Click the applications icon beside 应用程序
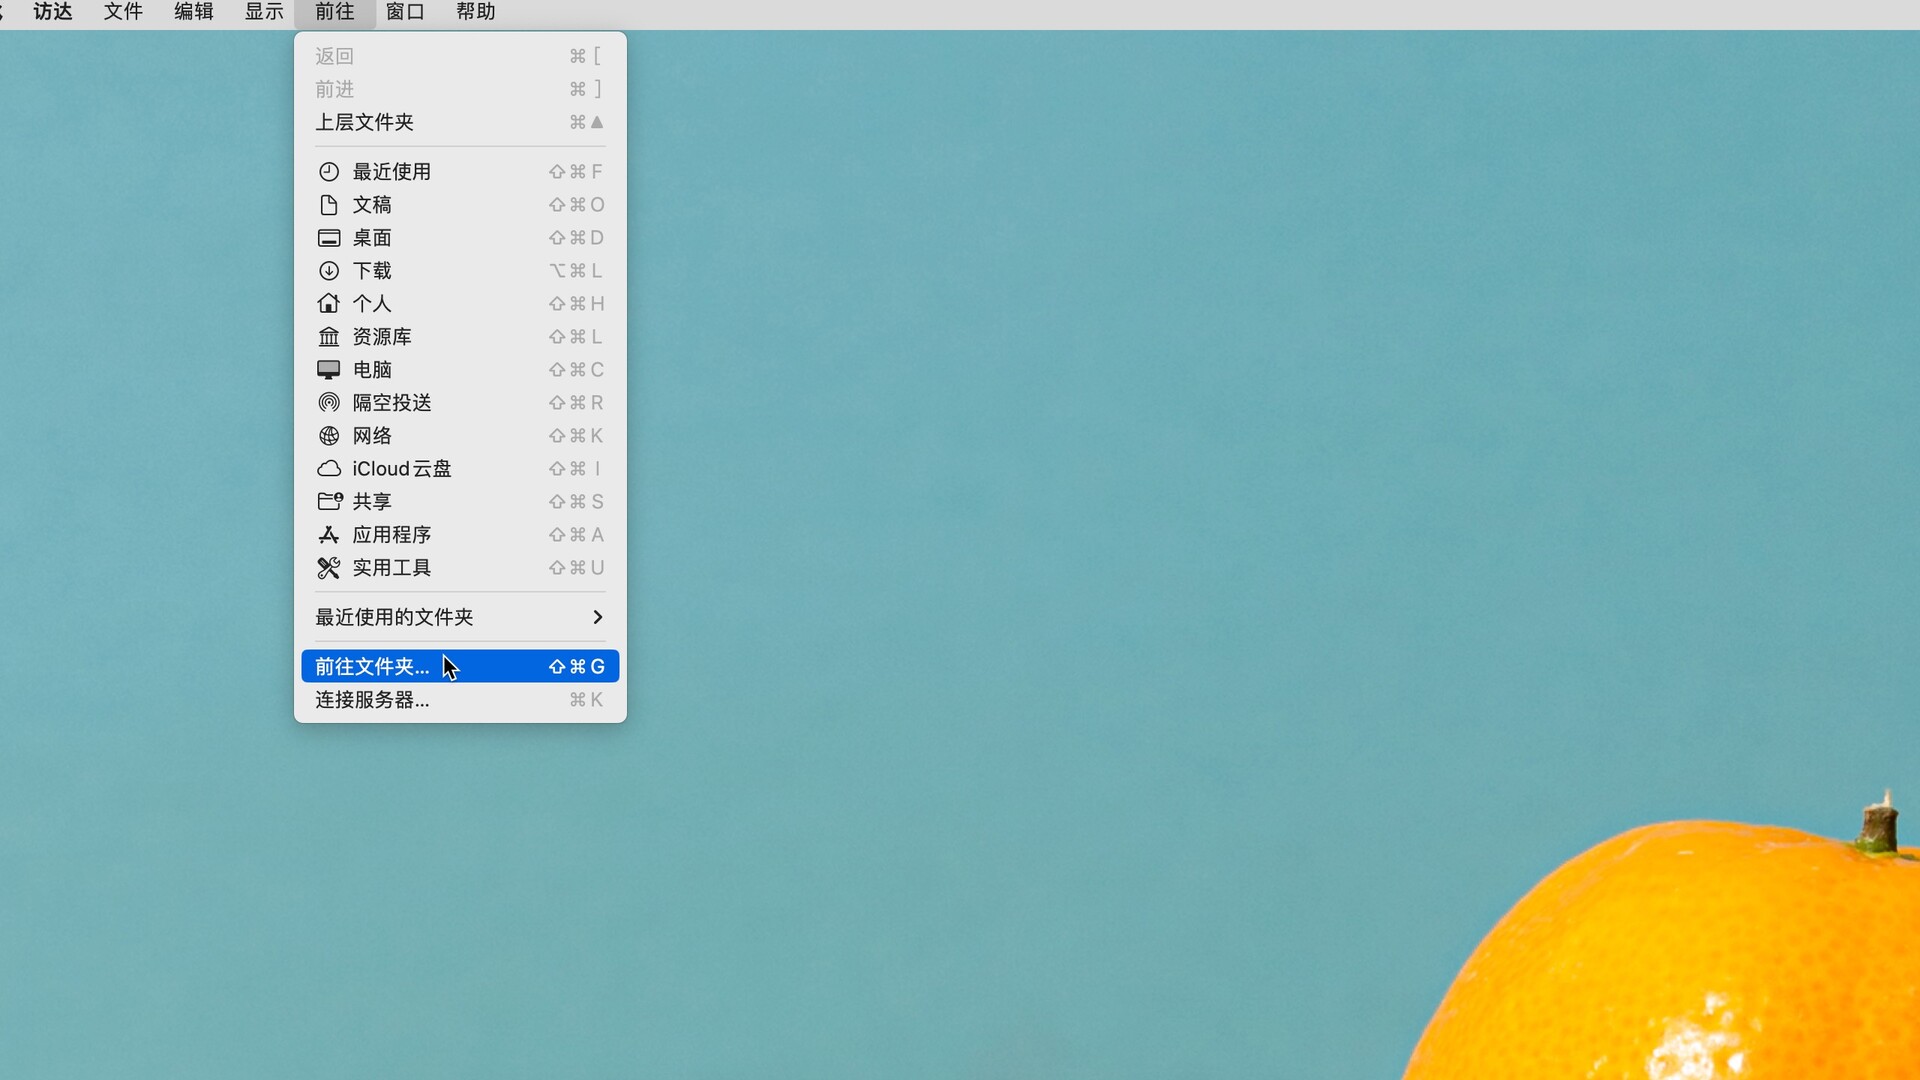Viewport: 1920px width, 1080px height. 329,535
